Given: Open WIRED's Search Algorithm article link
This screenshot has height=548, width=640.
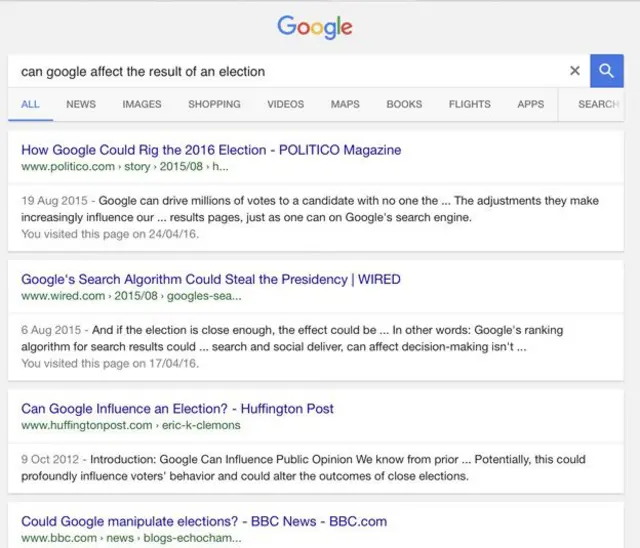Looking at the screenshot, I should pos(211,279).
